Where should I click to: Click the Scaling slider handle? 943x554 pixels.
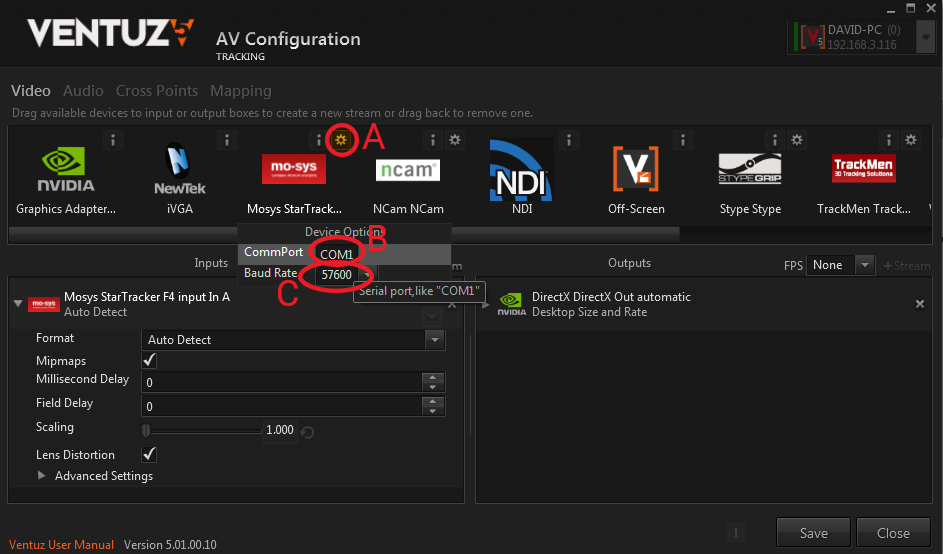(146, 430)
